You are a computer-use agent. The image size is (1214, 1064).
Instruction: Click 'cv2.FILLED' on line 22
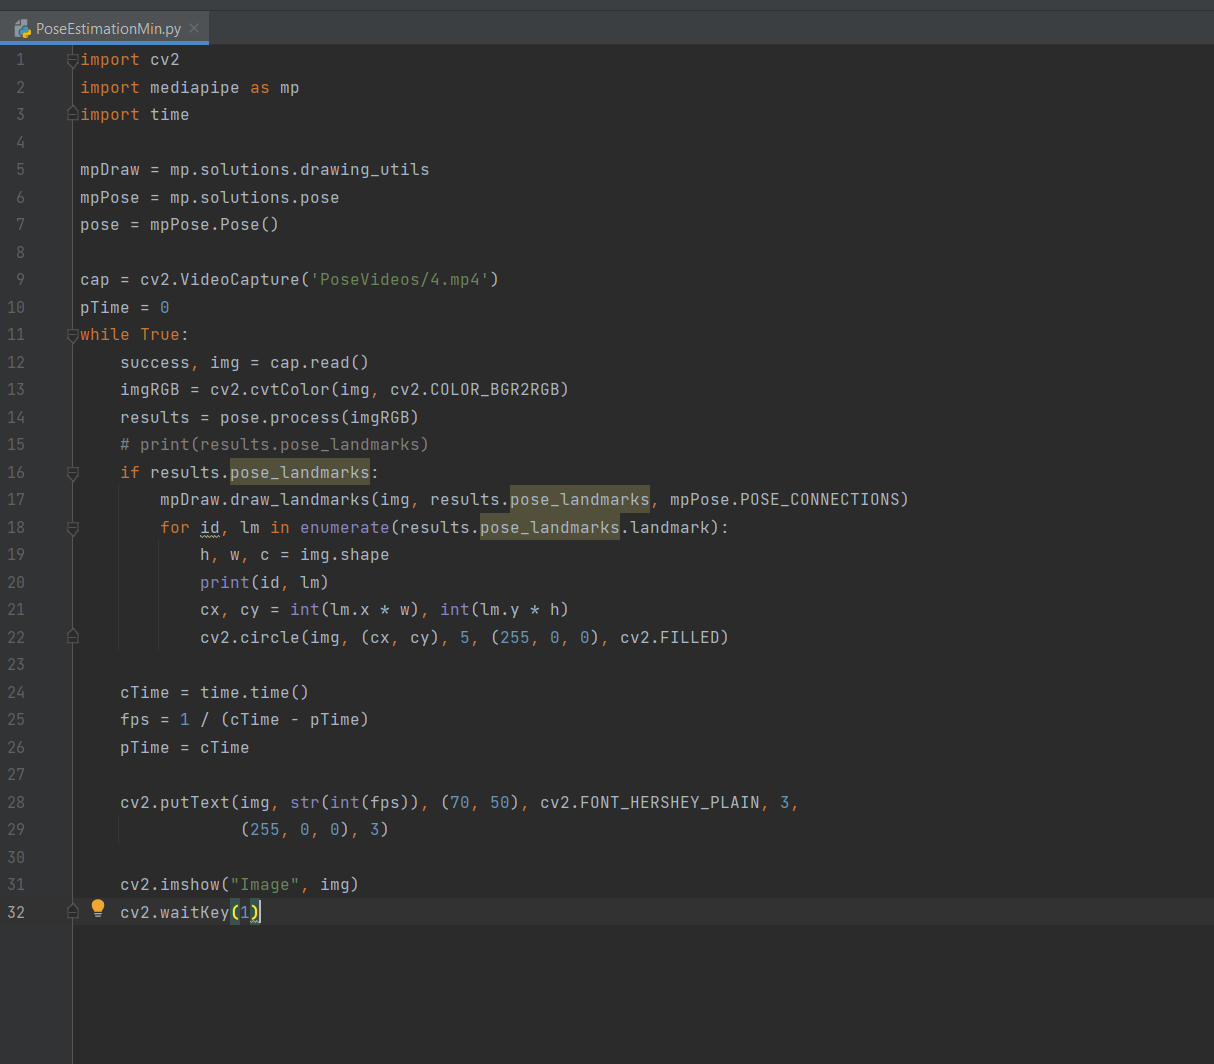[x=670, y=637]
